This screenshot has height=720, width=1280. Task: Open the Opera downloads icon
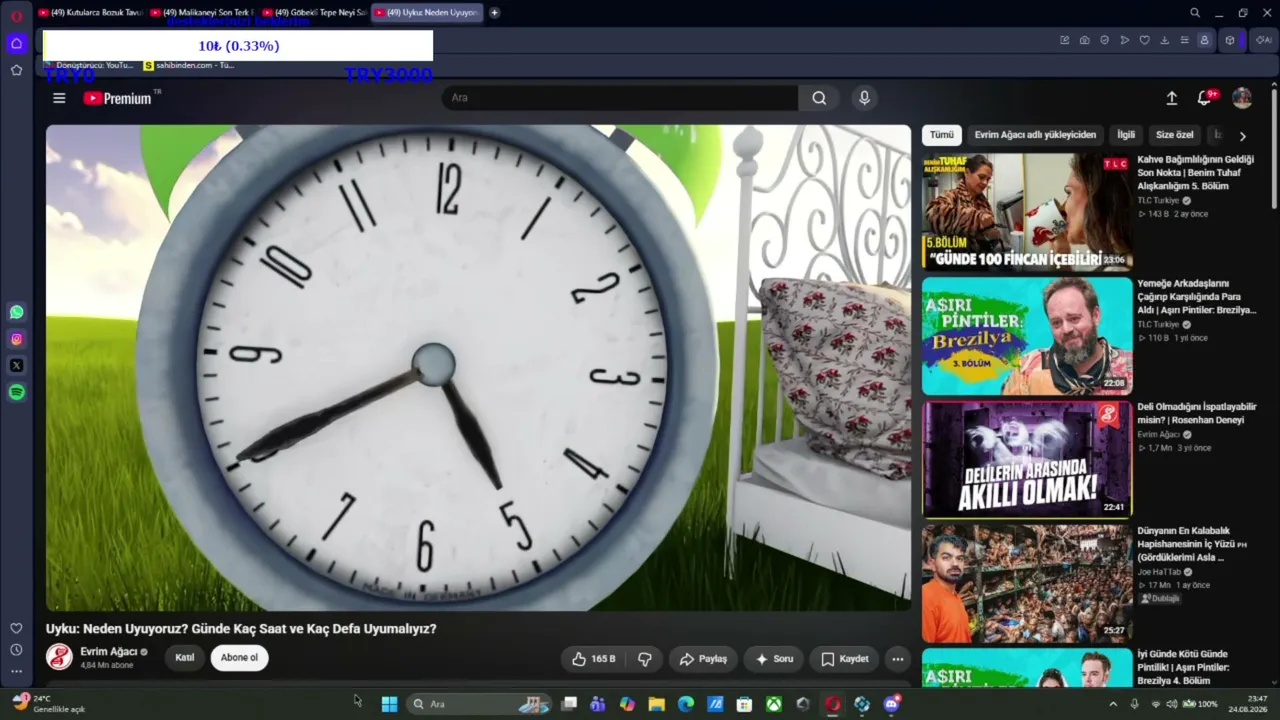point(1165,40)
